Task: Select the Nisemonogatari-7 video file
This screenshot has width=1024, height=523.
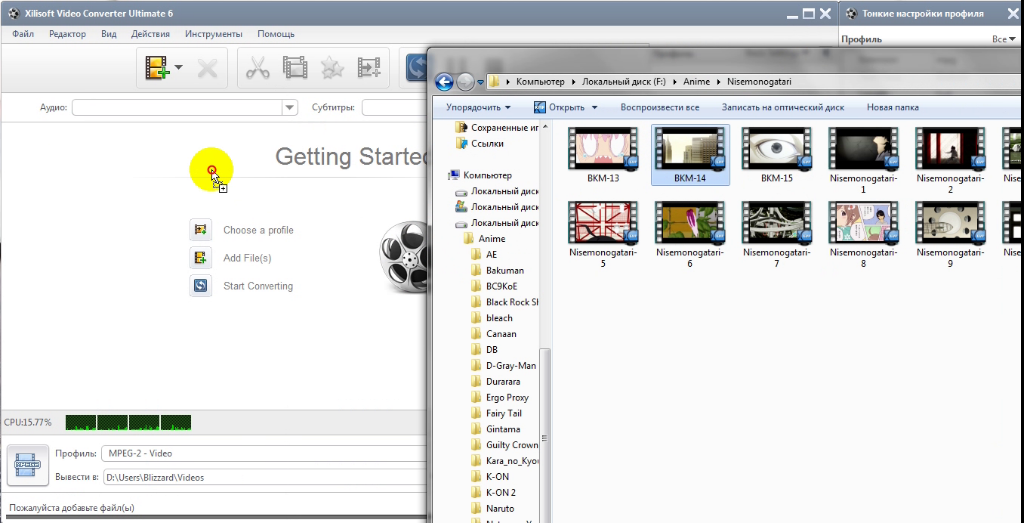Action: coord(776,235)
